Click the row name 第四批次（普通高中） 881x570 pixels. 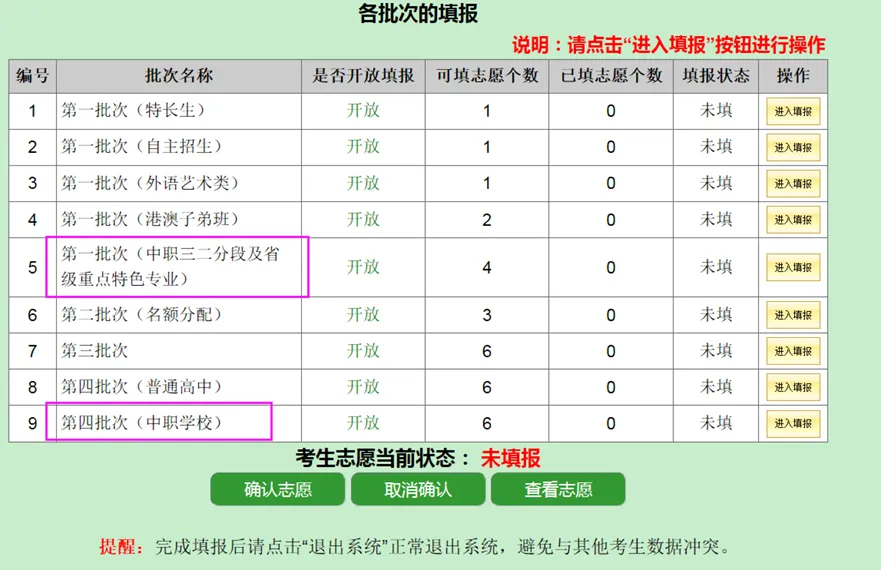pyautogui.click(x=142, y=386)
